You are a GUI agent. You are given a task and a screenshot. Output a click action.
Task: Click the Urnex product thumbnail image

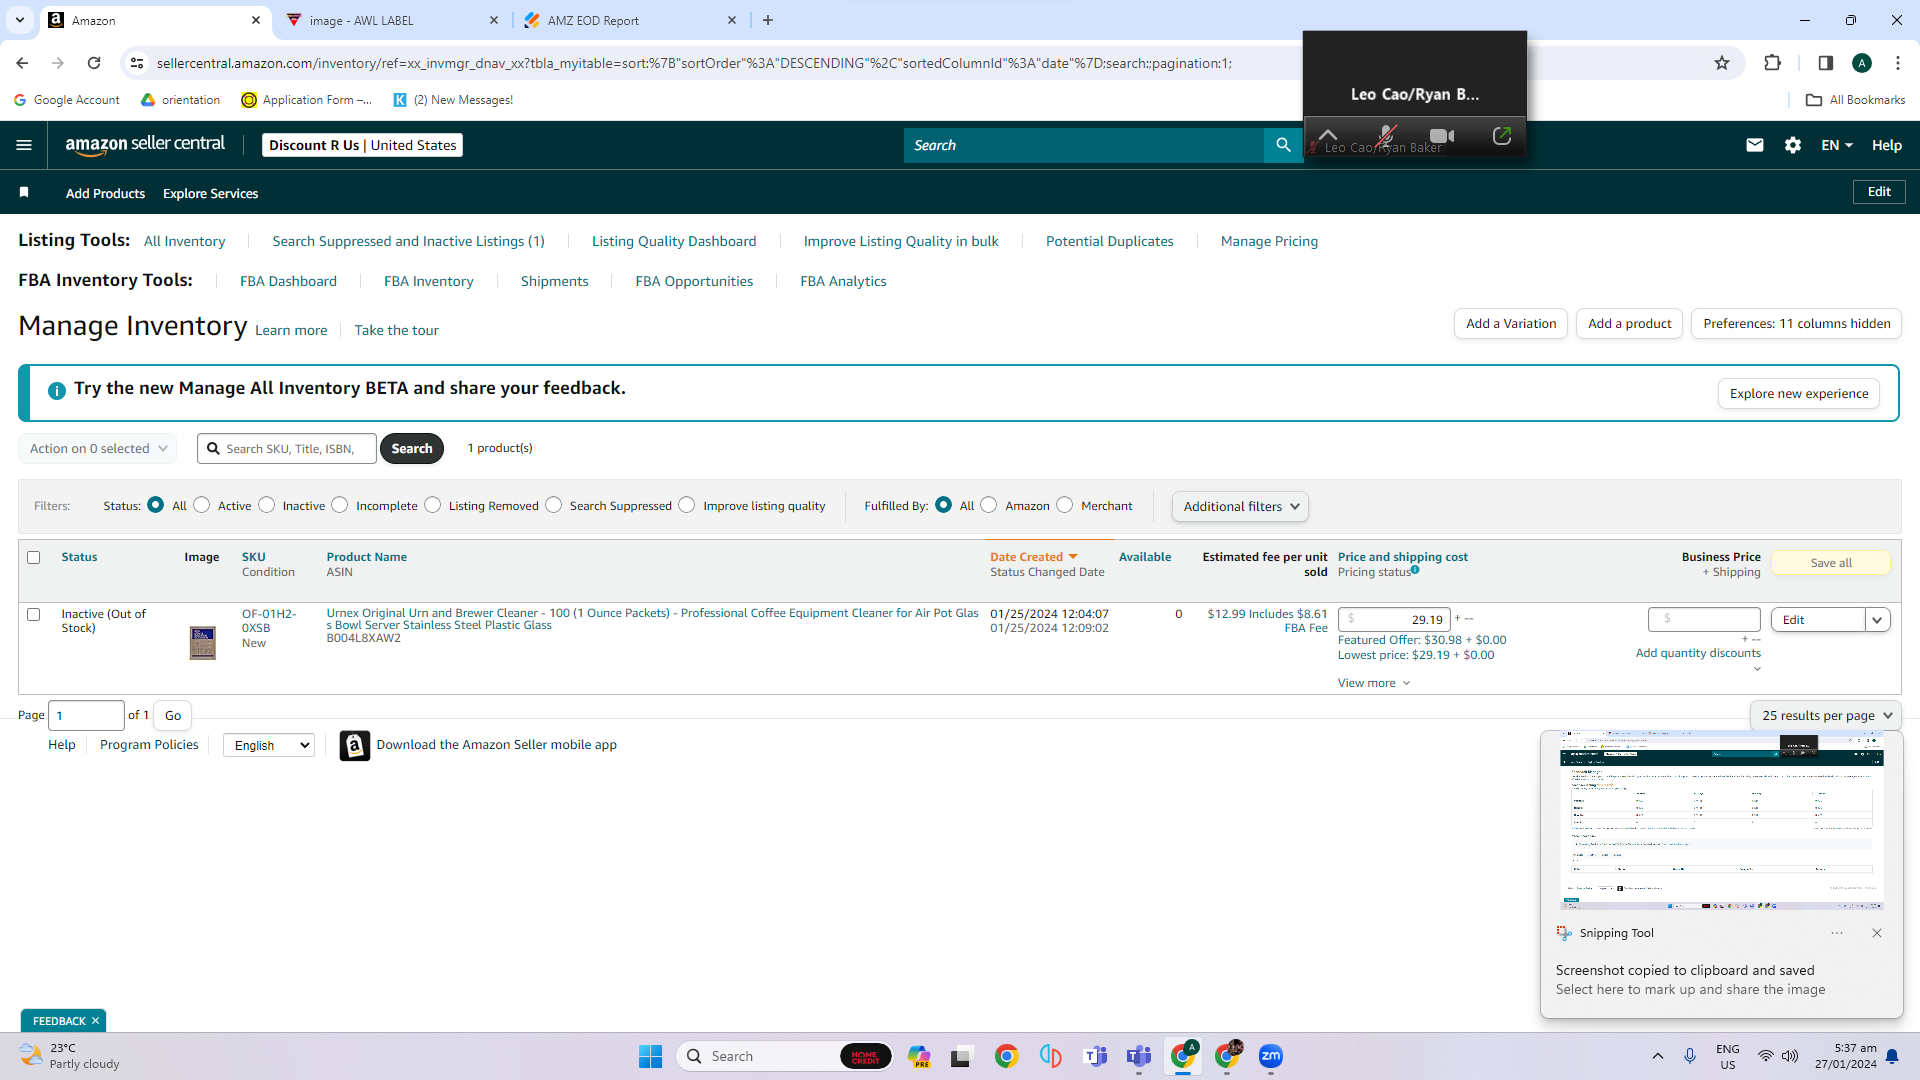(x=203, y=642)
